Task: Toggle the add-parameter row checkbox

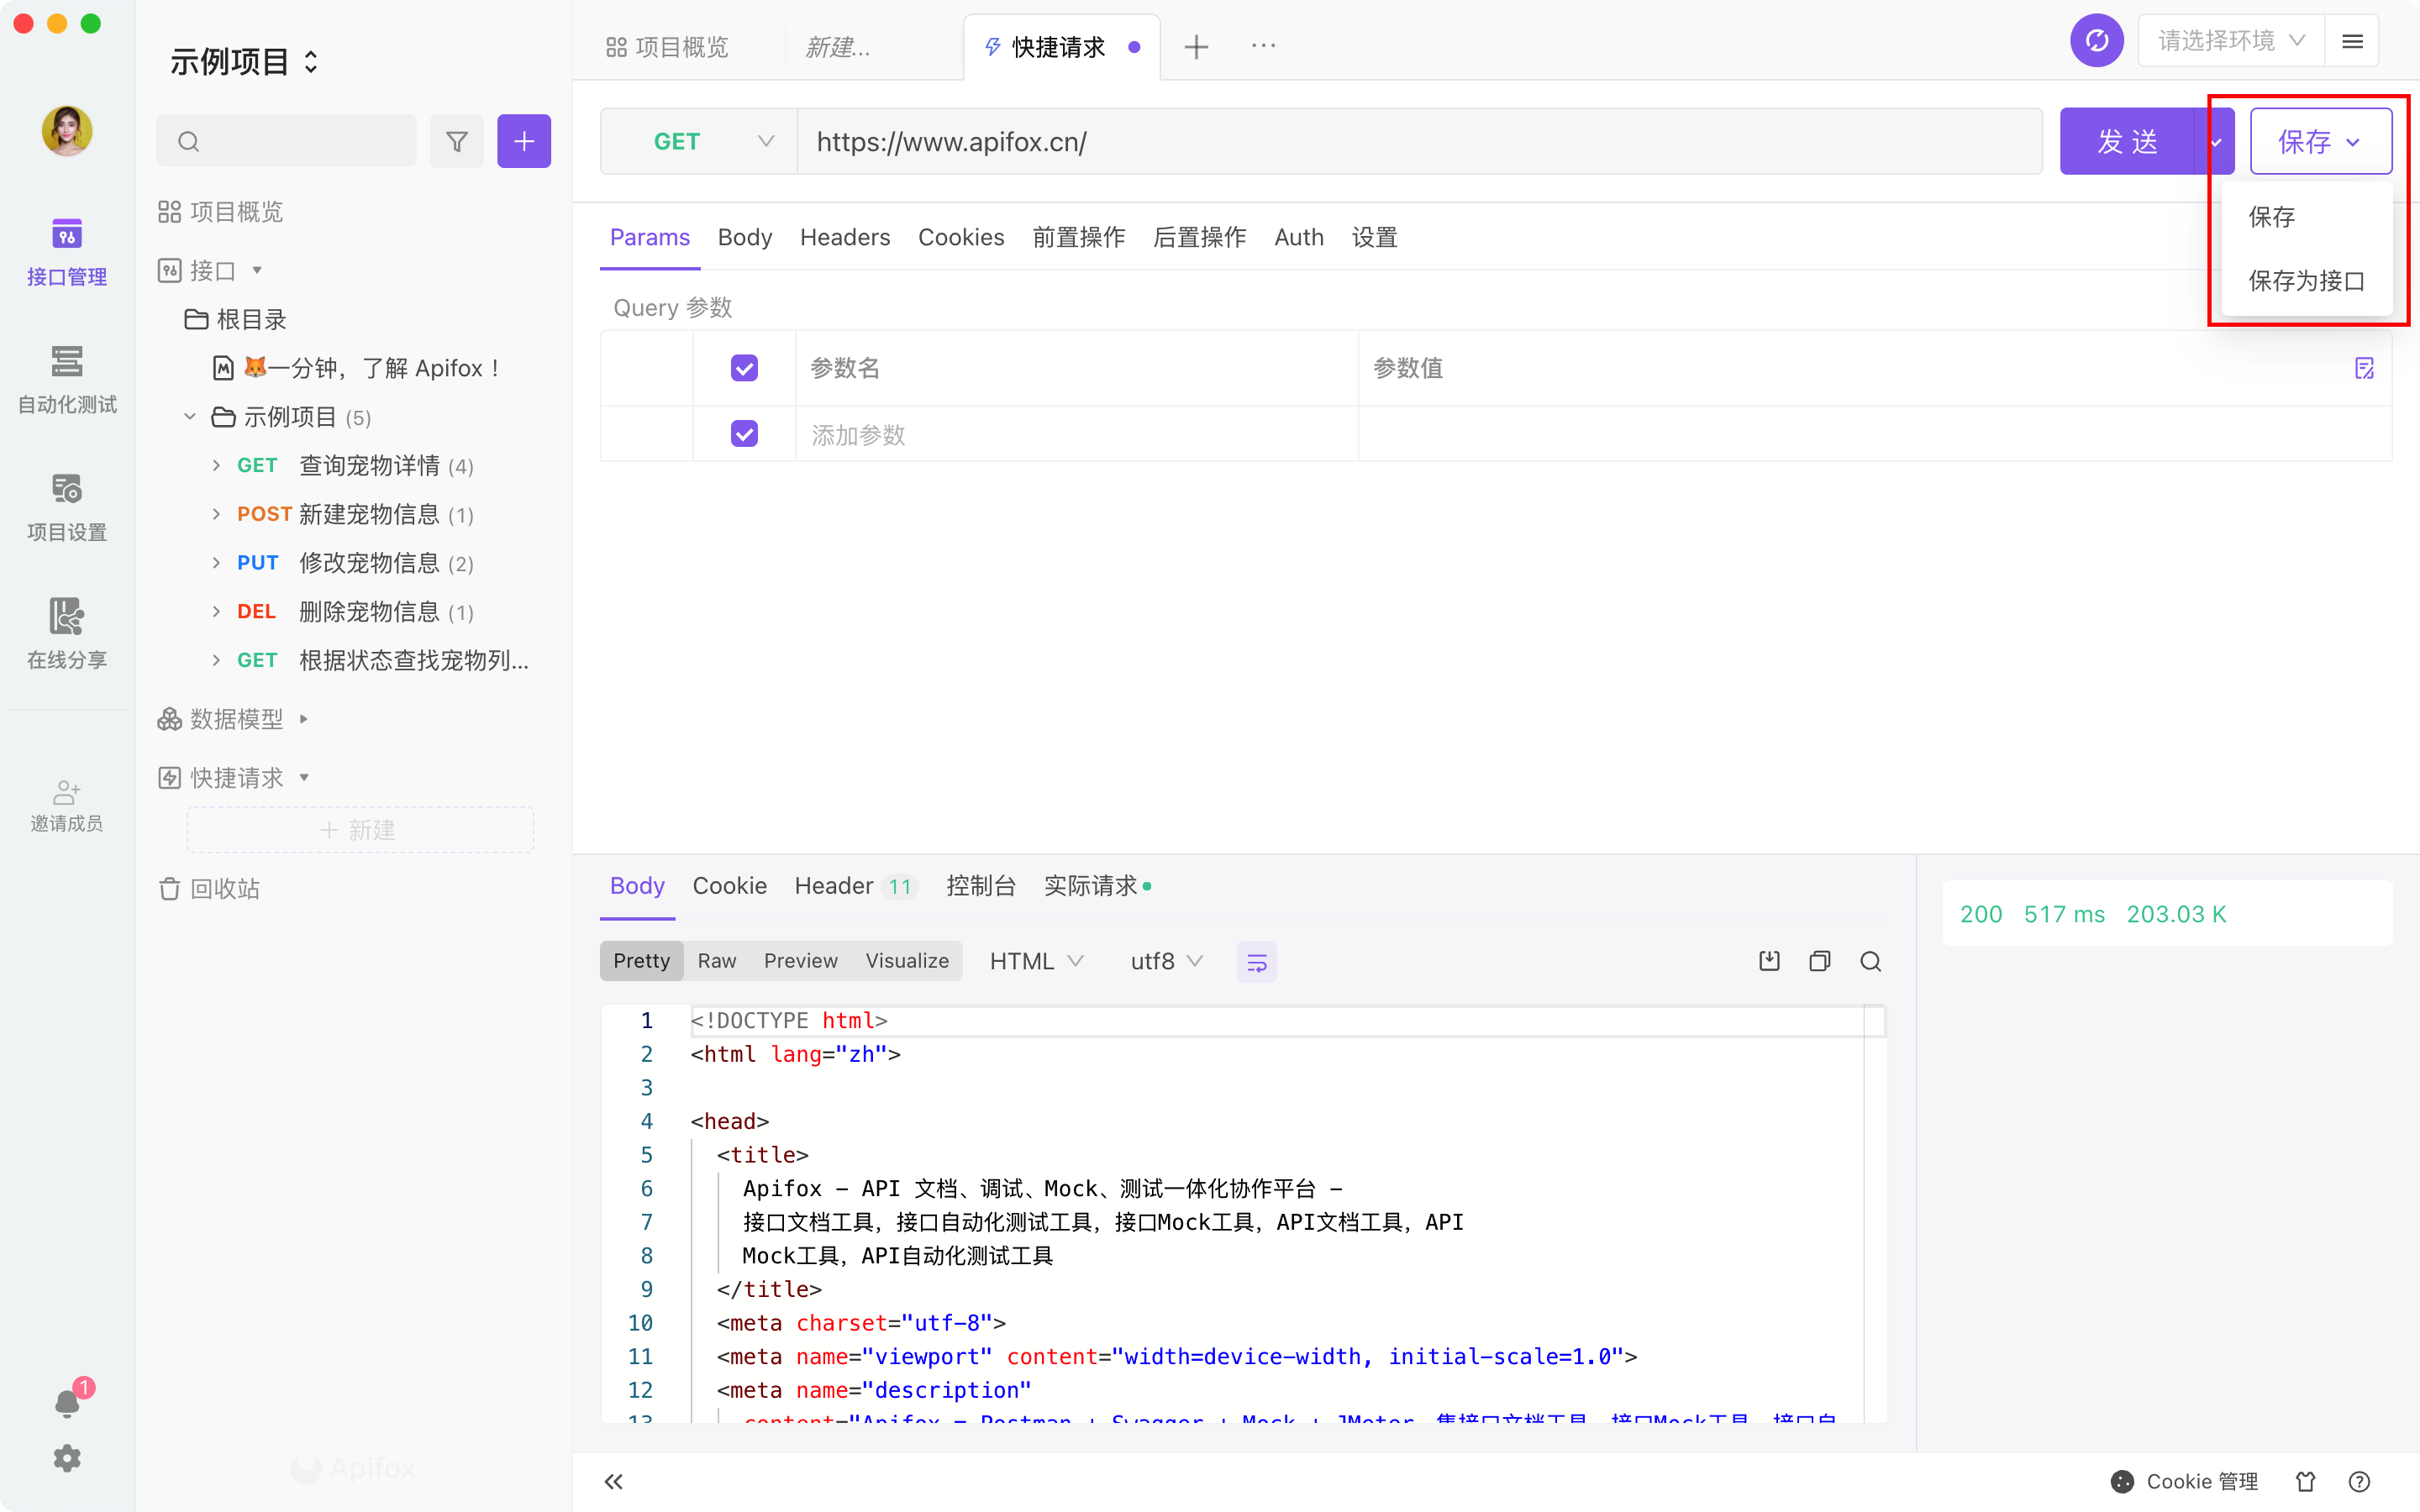Action: [x=744, y=434]
